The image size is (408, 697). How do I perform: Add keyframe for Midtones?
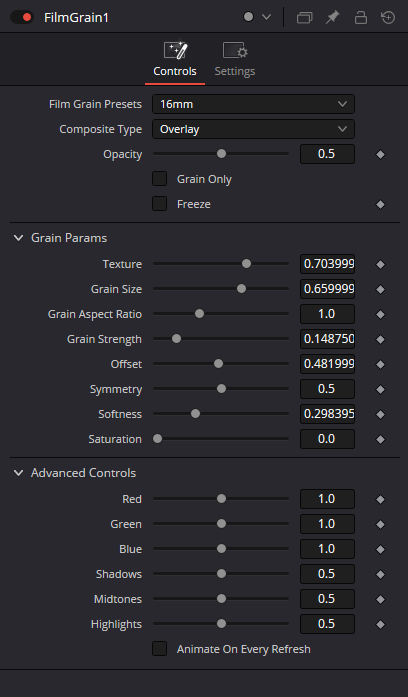point(380,600)
